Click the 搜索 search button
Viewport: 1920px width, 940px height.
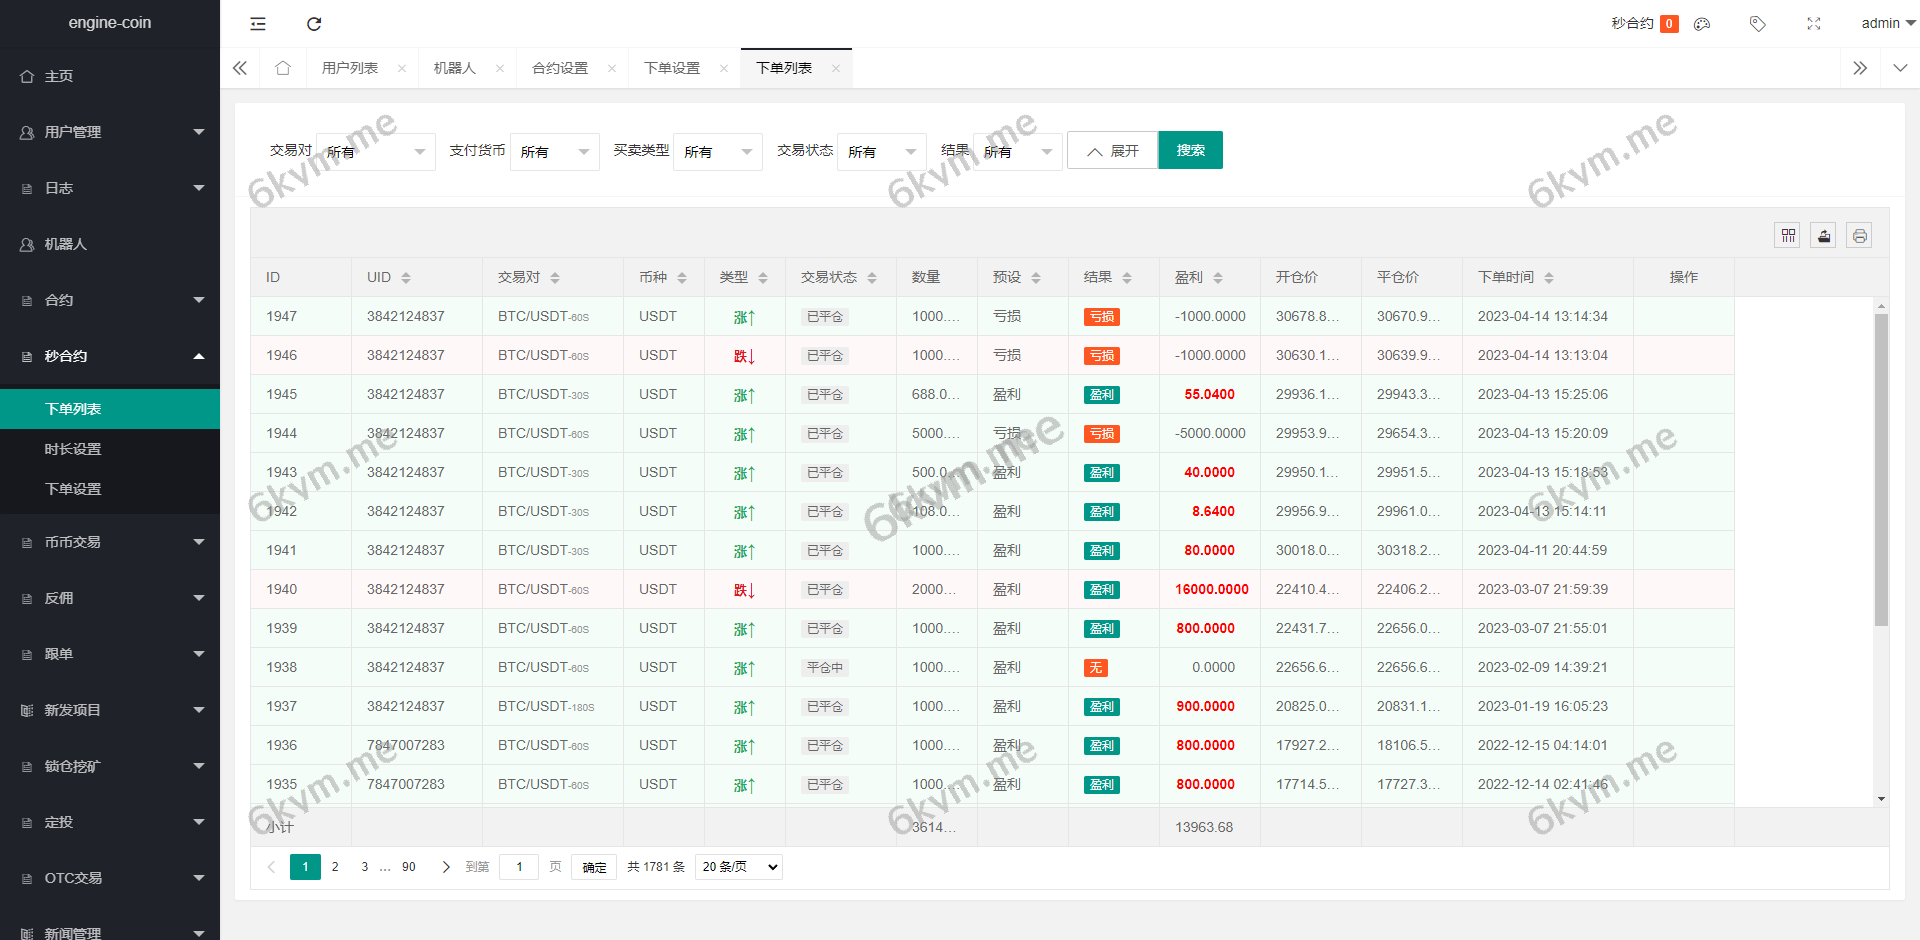coord(1190,150)
